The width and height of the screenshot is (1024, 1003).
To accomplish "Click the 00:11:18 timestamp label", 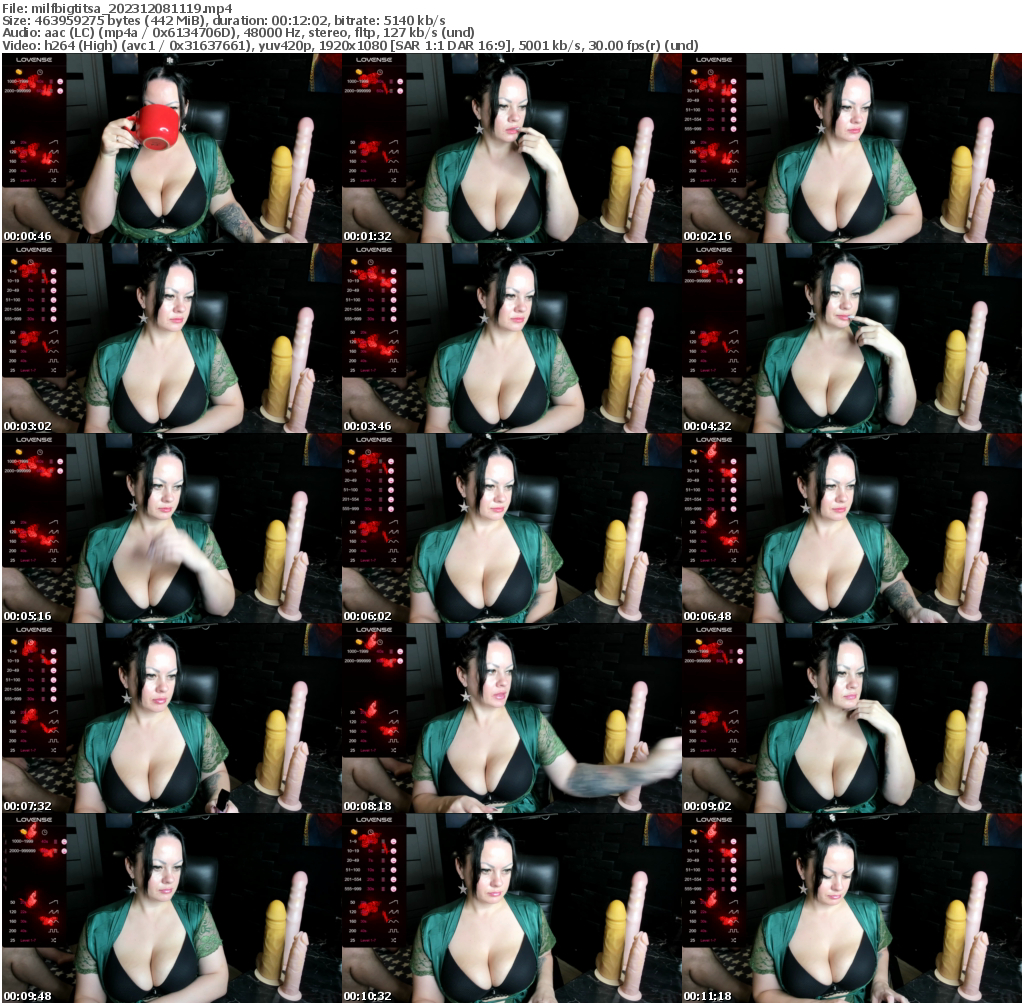I will pos(706,997).
